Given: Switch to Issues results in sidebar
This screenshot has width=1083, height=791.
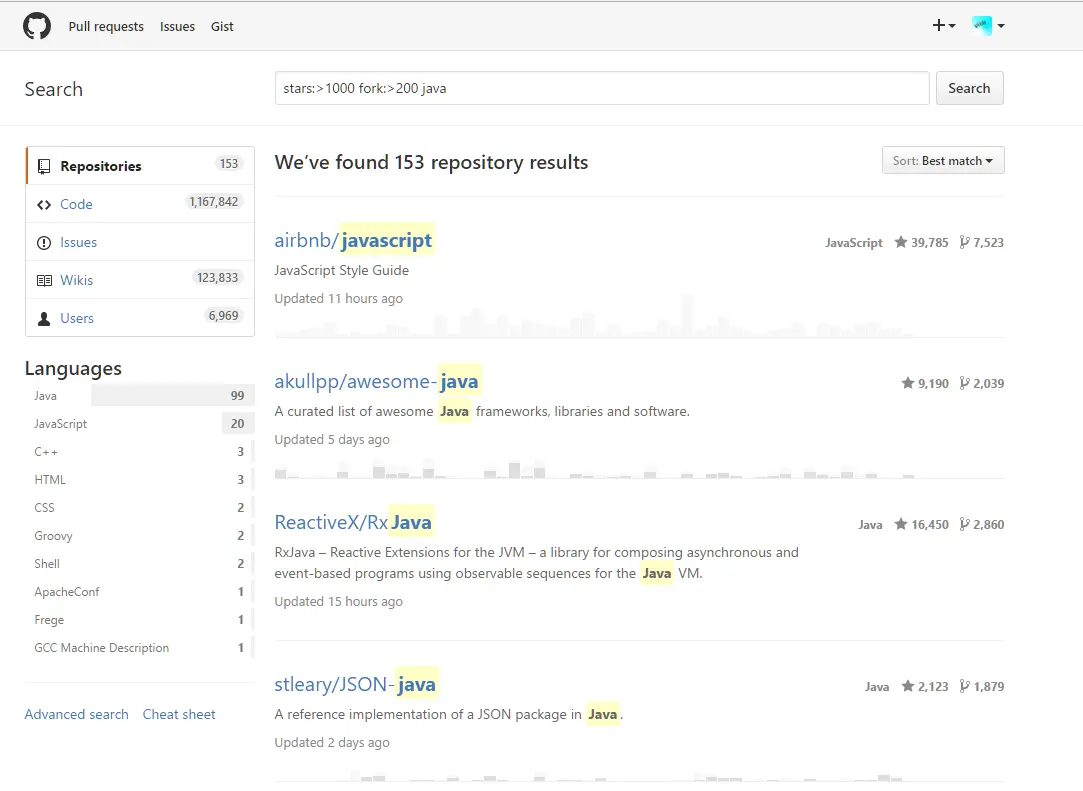Looking at the screenshot, I should (140, 242).
